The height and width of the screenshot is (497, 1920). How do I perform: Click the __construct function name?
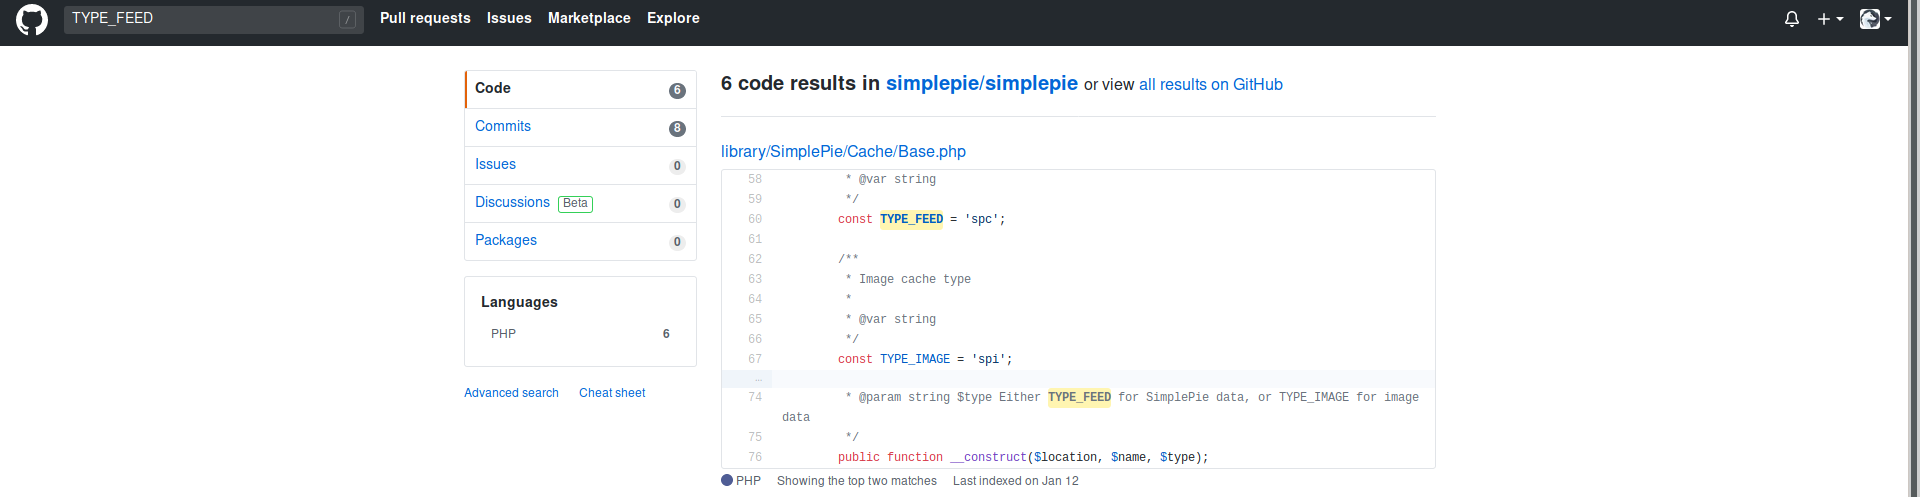coord(988,457)
